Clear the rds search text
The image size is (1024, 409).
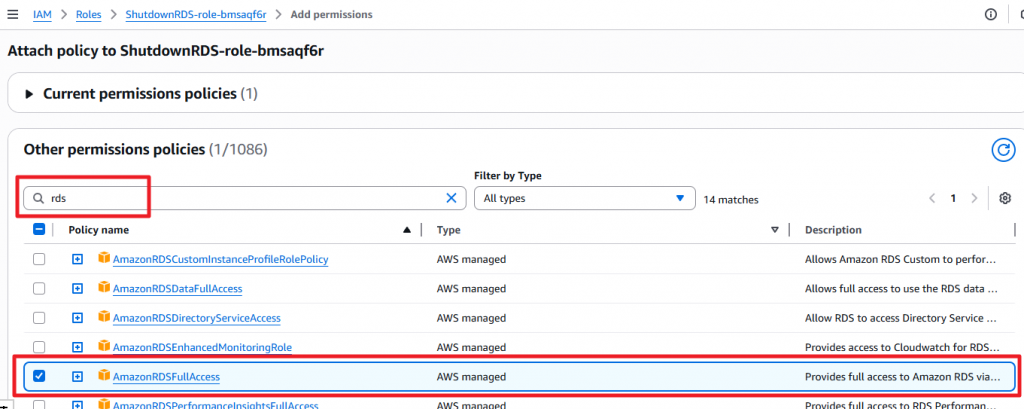coord(451,199)
